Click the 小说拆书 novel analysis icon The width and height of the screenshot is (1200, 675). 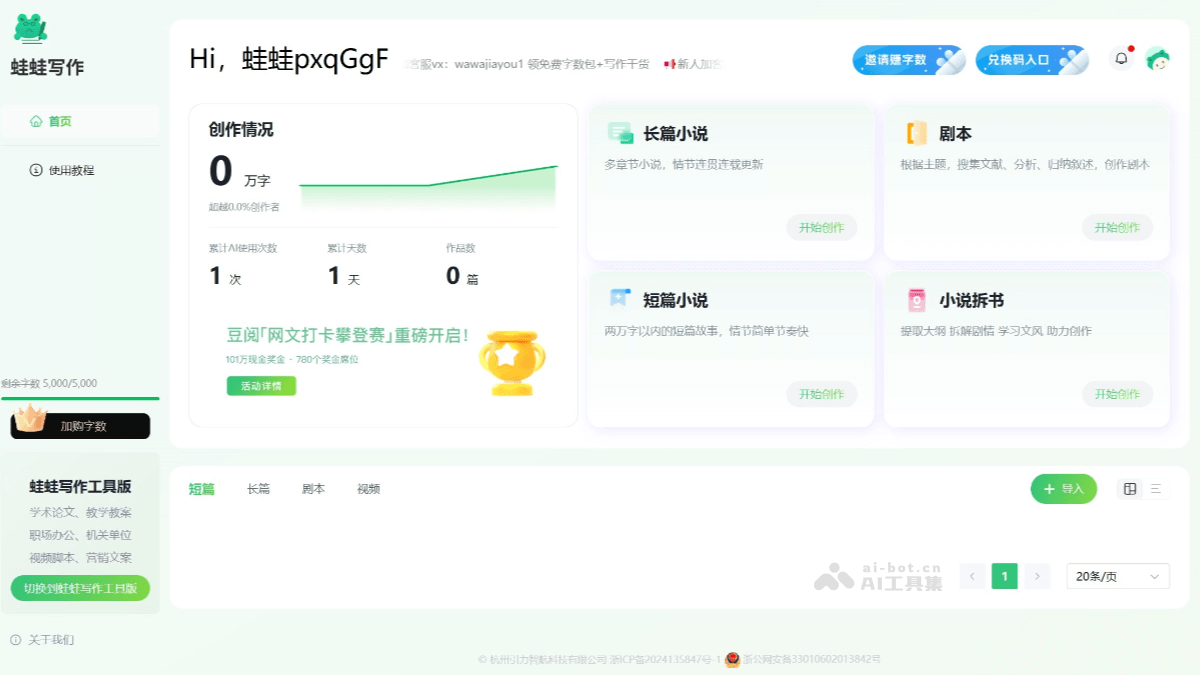coord(918,298)
